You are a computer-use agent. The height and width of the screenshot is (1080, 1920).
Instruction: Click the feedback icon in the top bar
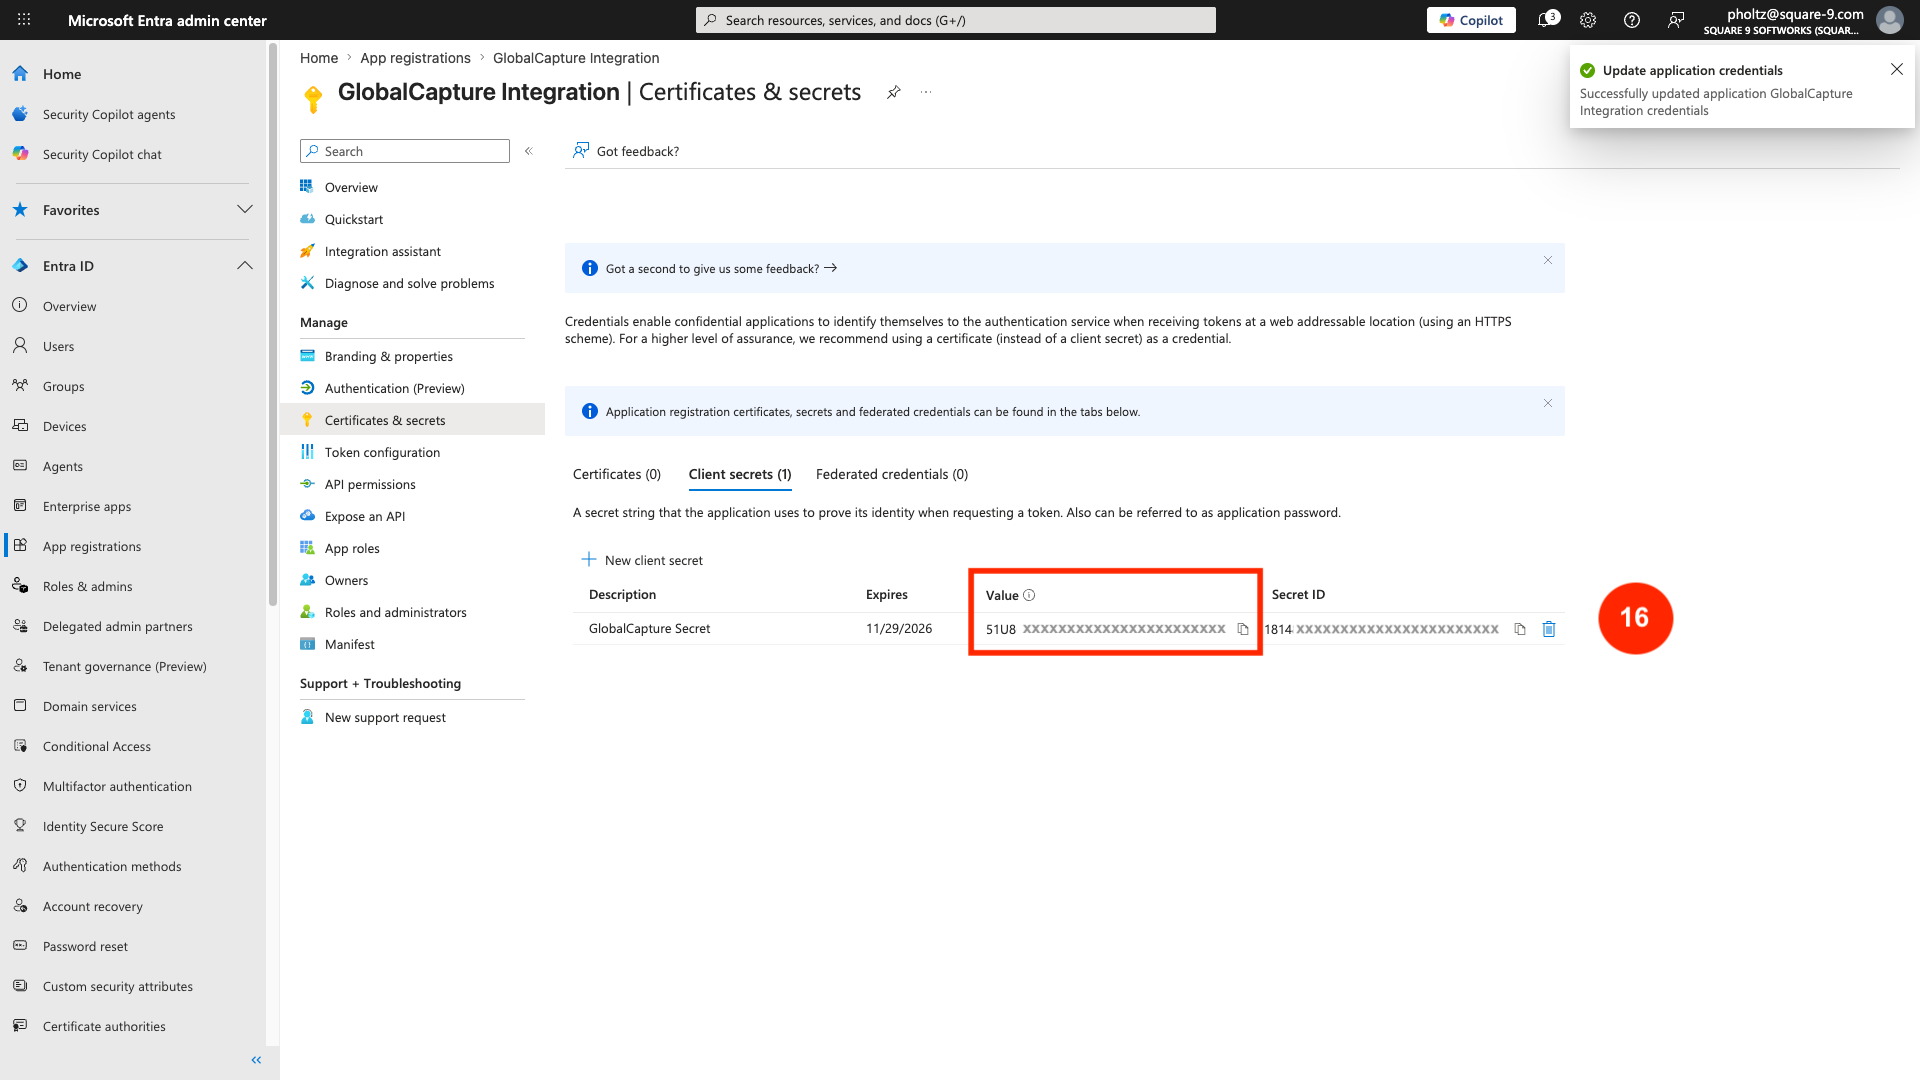(1676, 20)
